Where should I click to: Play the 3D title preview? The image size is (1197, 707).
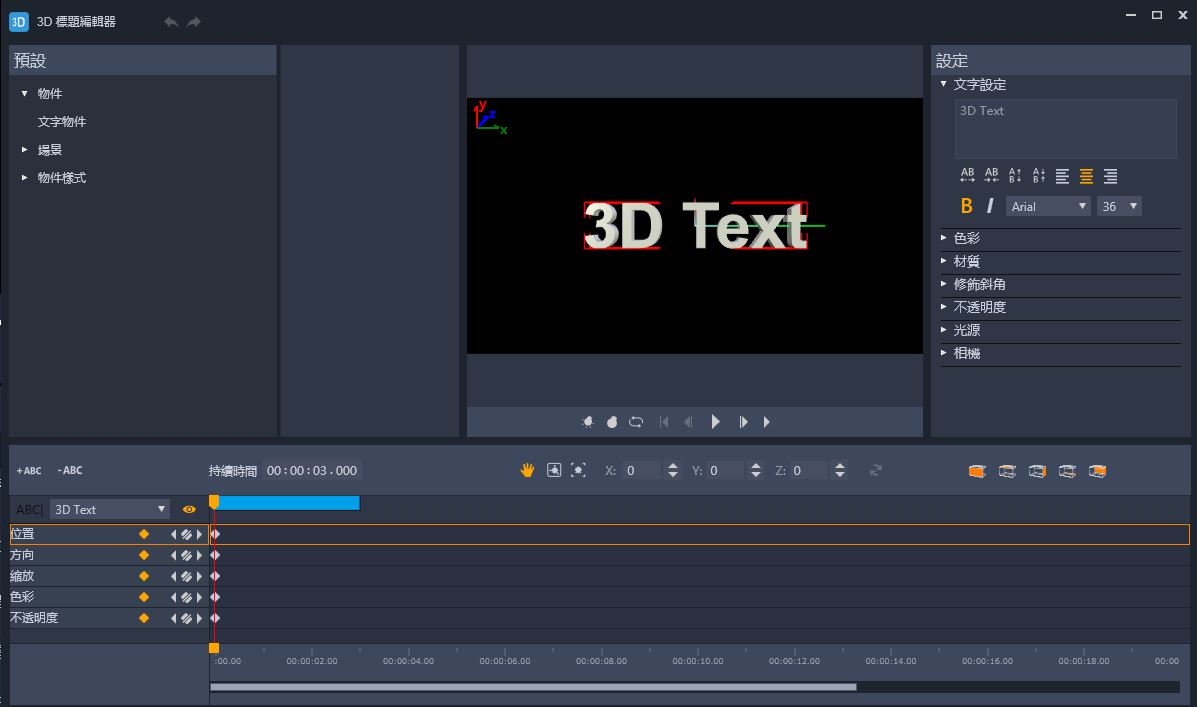pos(716,422)
